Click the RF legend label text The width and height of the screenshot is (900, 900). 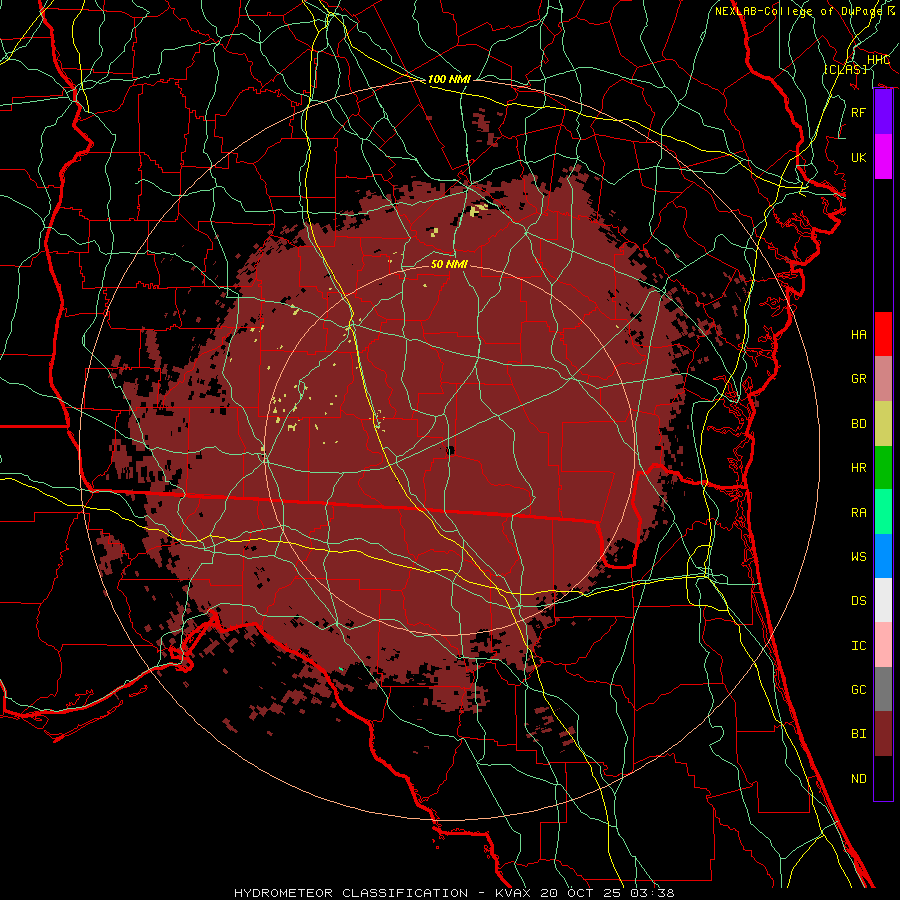pyautogui.click(x=859, y=112)
